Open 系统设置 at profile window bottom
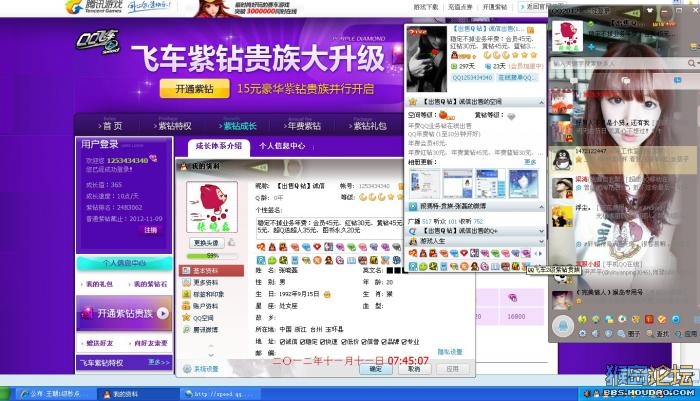The height and width of the screenshot is (401, 700). click(201, 369)
